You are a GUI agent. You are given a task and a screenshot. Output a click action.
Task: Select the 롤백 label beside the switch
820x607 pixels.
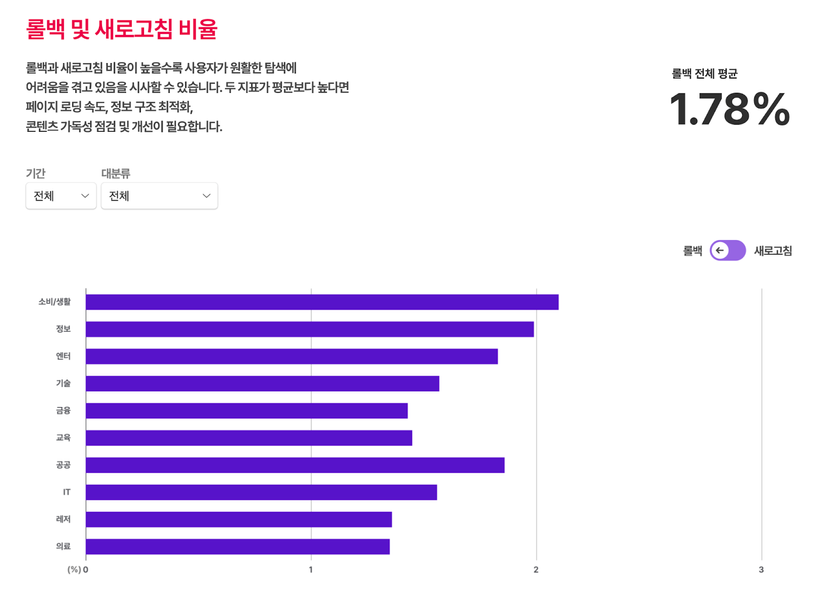pos(692,251)
